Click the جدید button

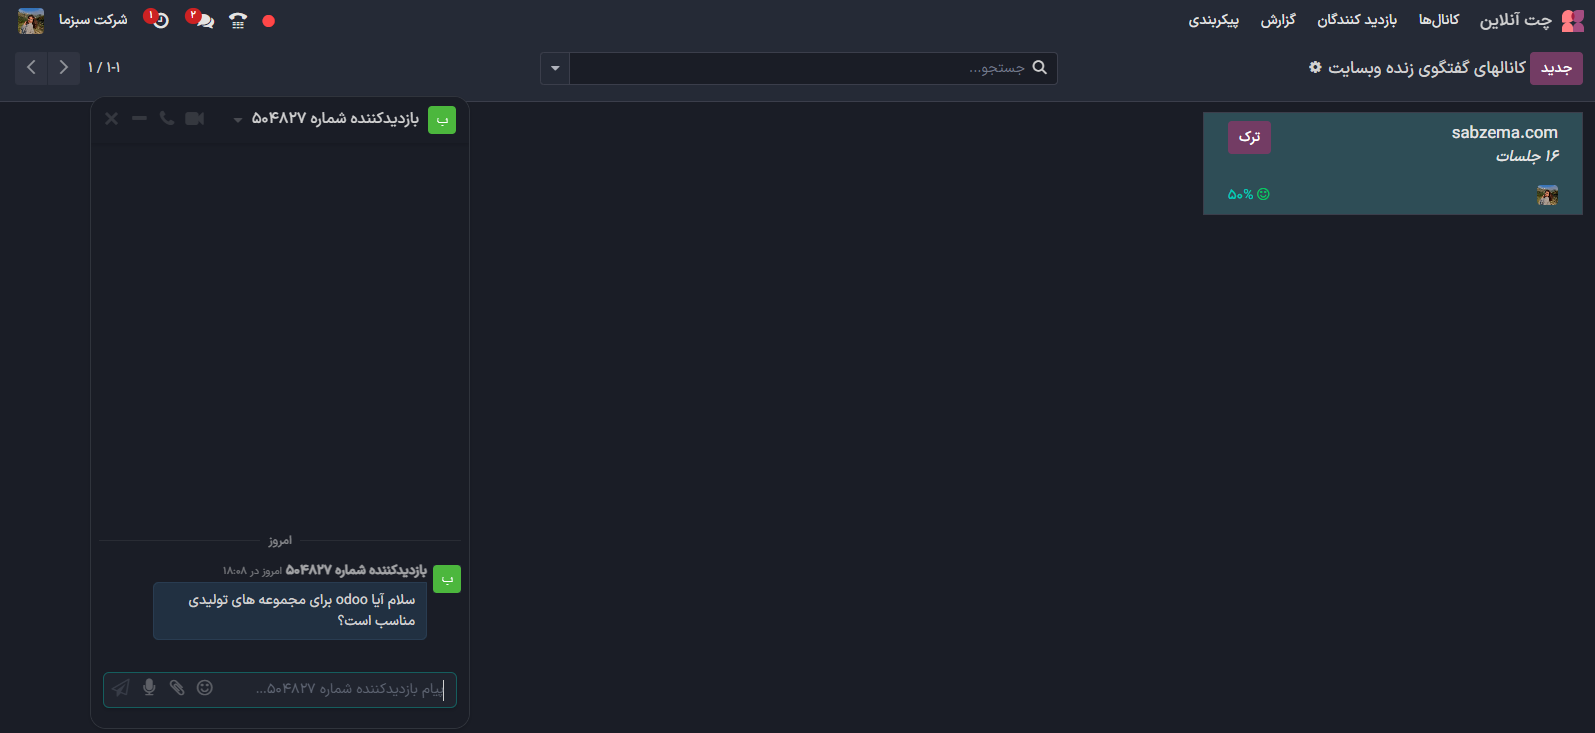[x=1556, y=68]
